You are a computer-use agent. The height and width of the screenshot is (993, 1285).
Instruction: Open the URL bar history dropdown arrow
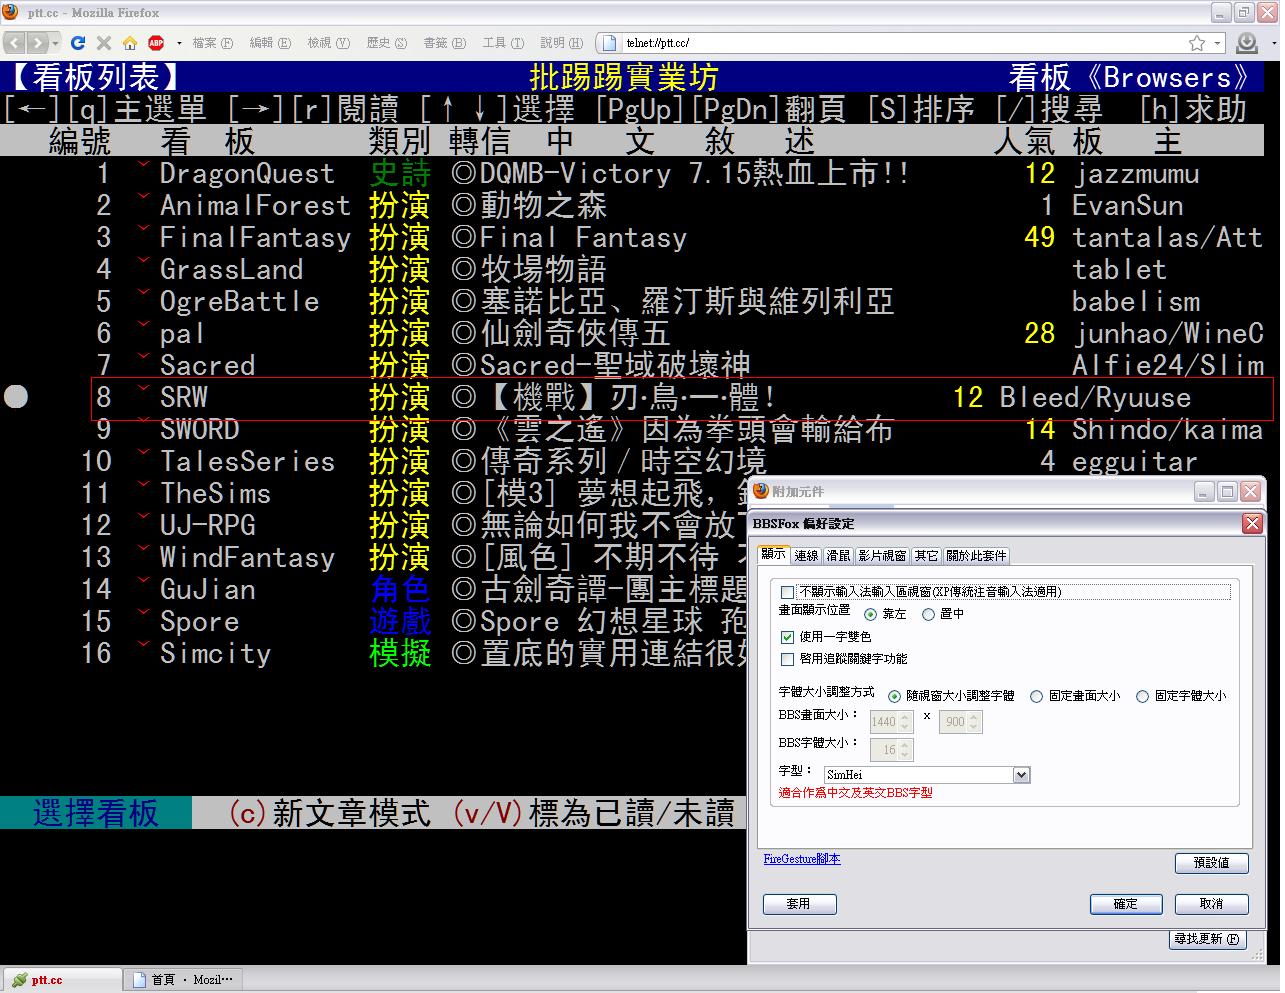tap(1217, 43)
